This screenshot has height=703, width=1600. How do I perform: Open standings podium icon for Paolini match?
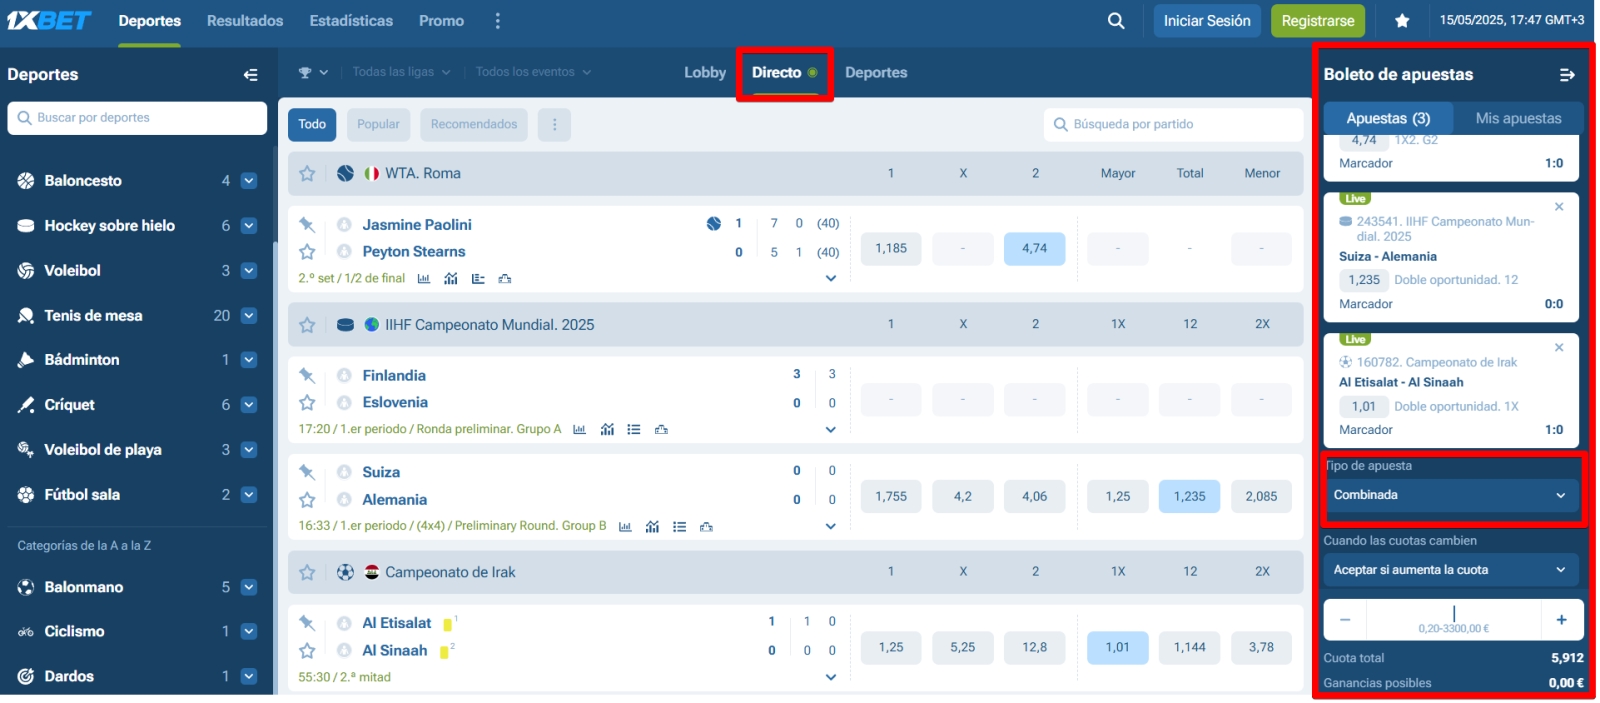tap(505, 279)
